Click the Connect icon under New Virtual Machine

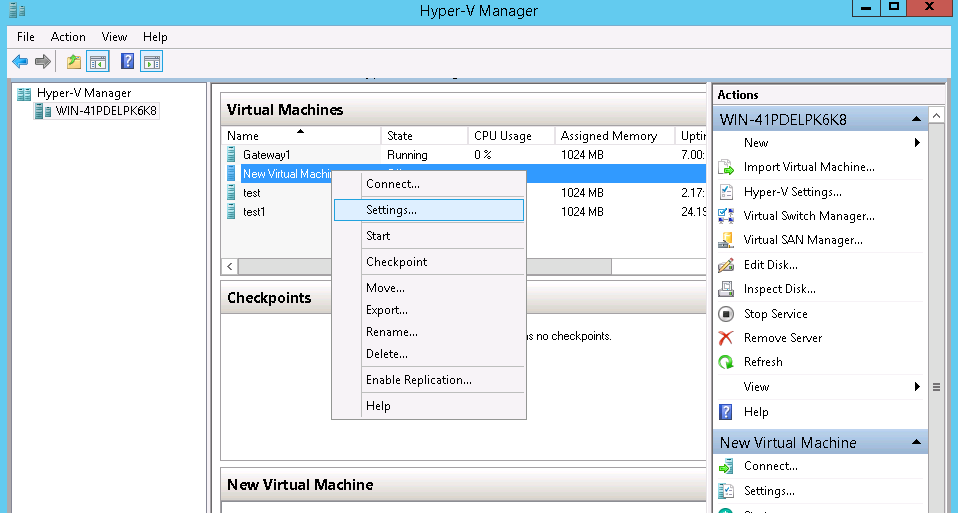726,467
